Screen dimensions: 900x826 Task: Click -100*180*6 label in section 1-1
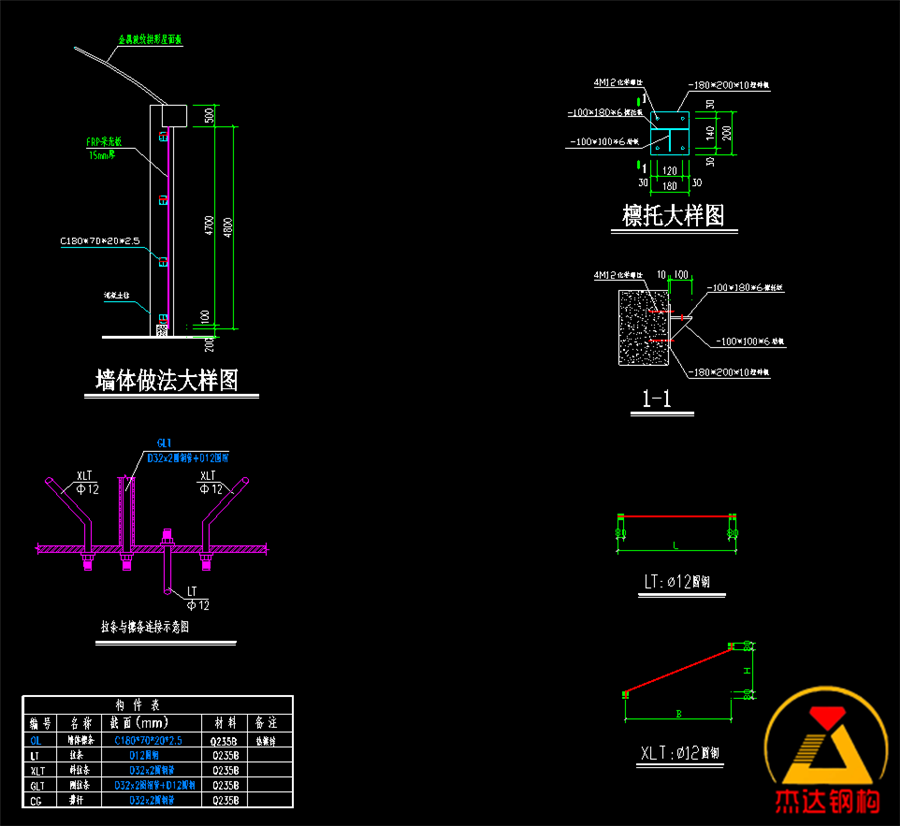click(x=744, y=288)
